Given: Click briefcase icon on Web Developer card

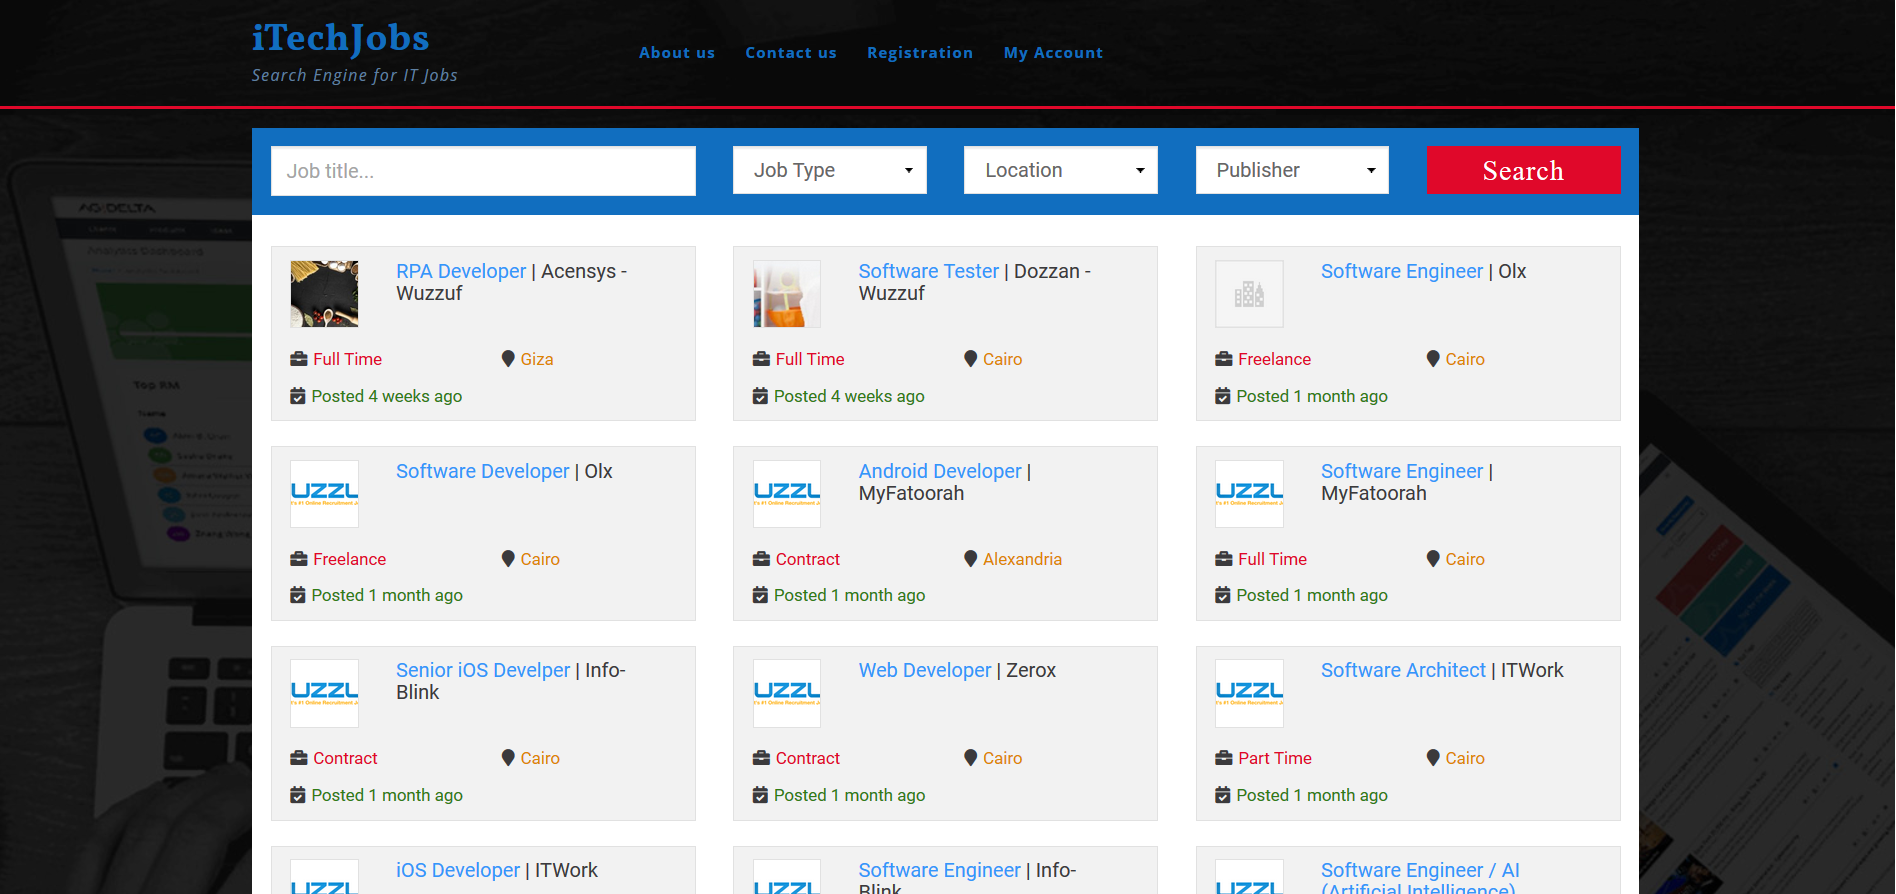Looking at the screenshot, I should coord(761,758).
